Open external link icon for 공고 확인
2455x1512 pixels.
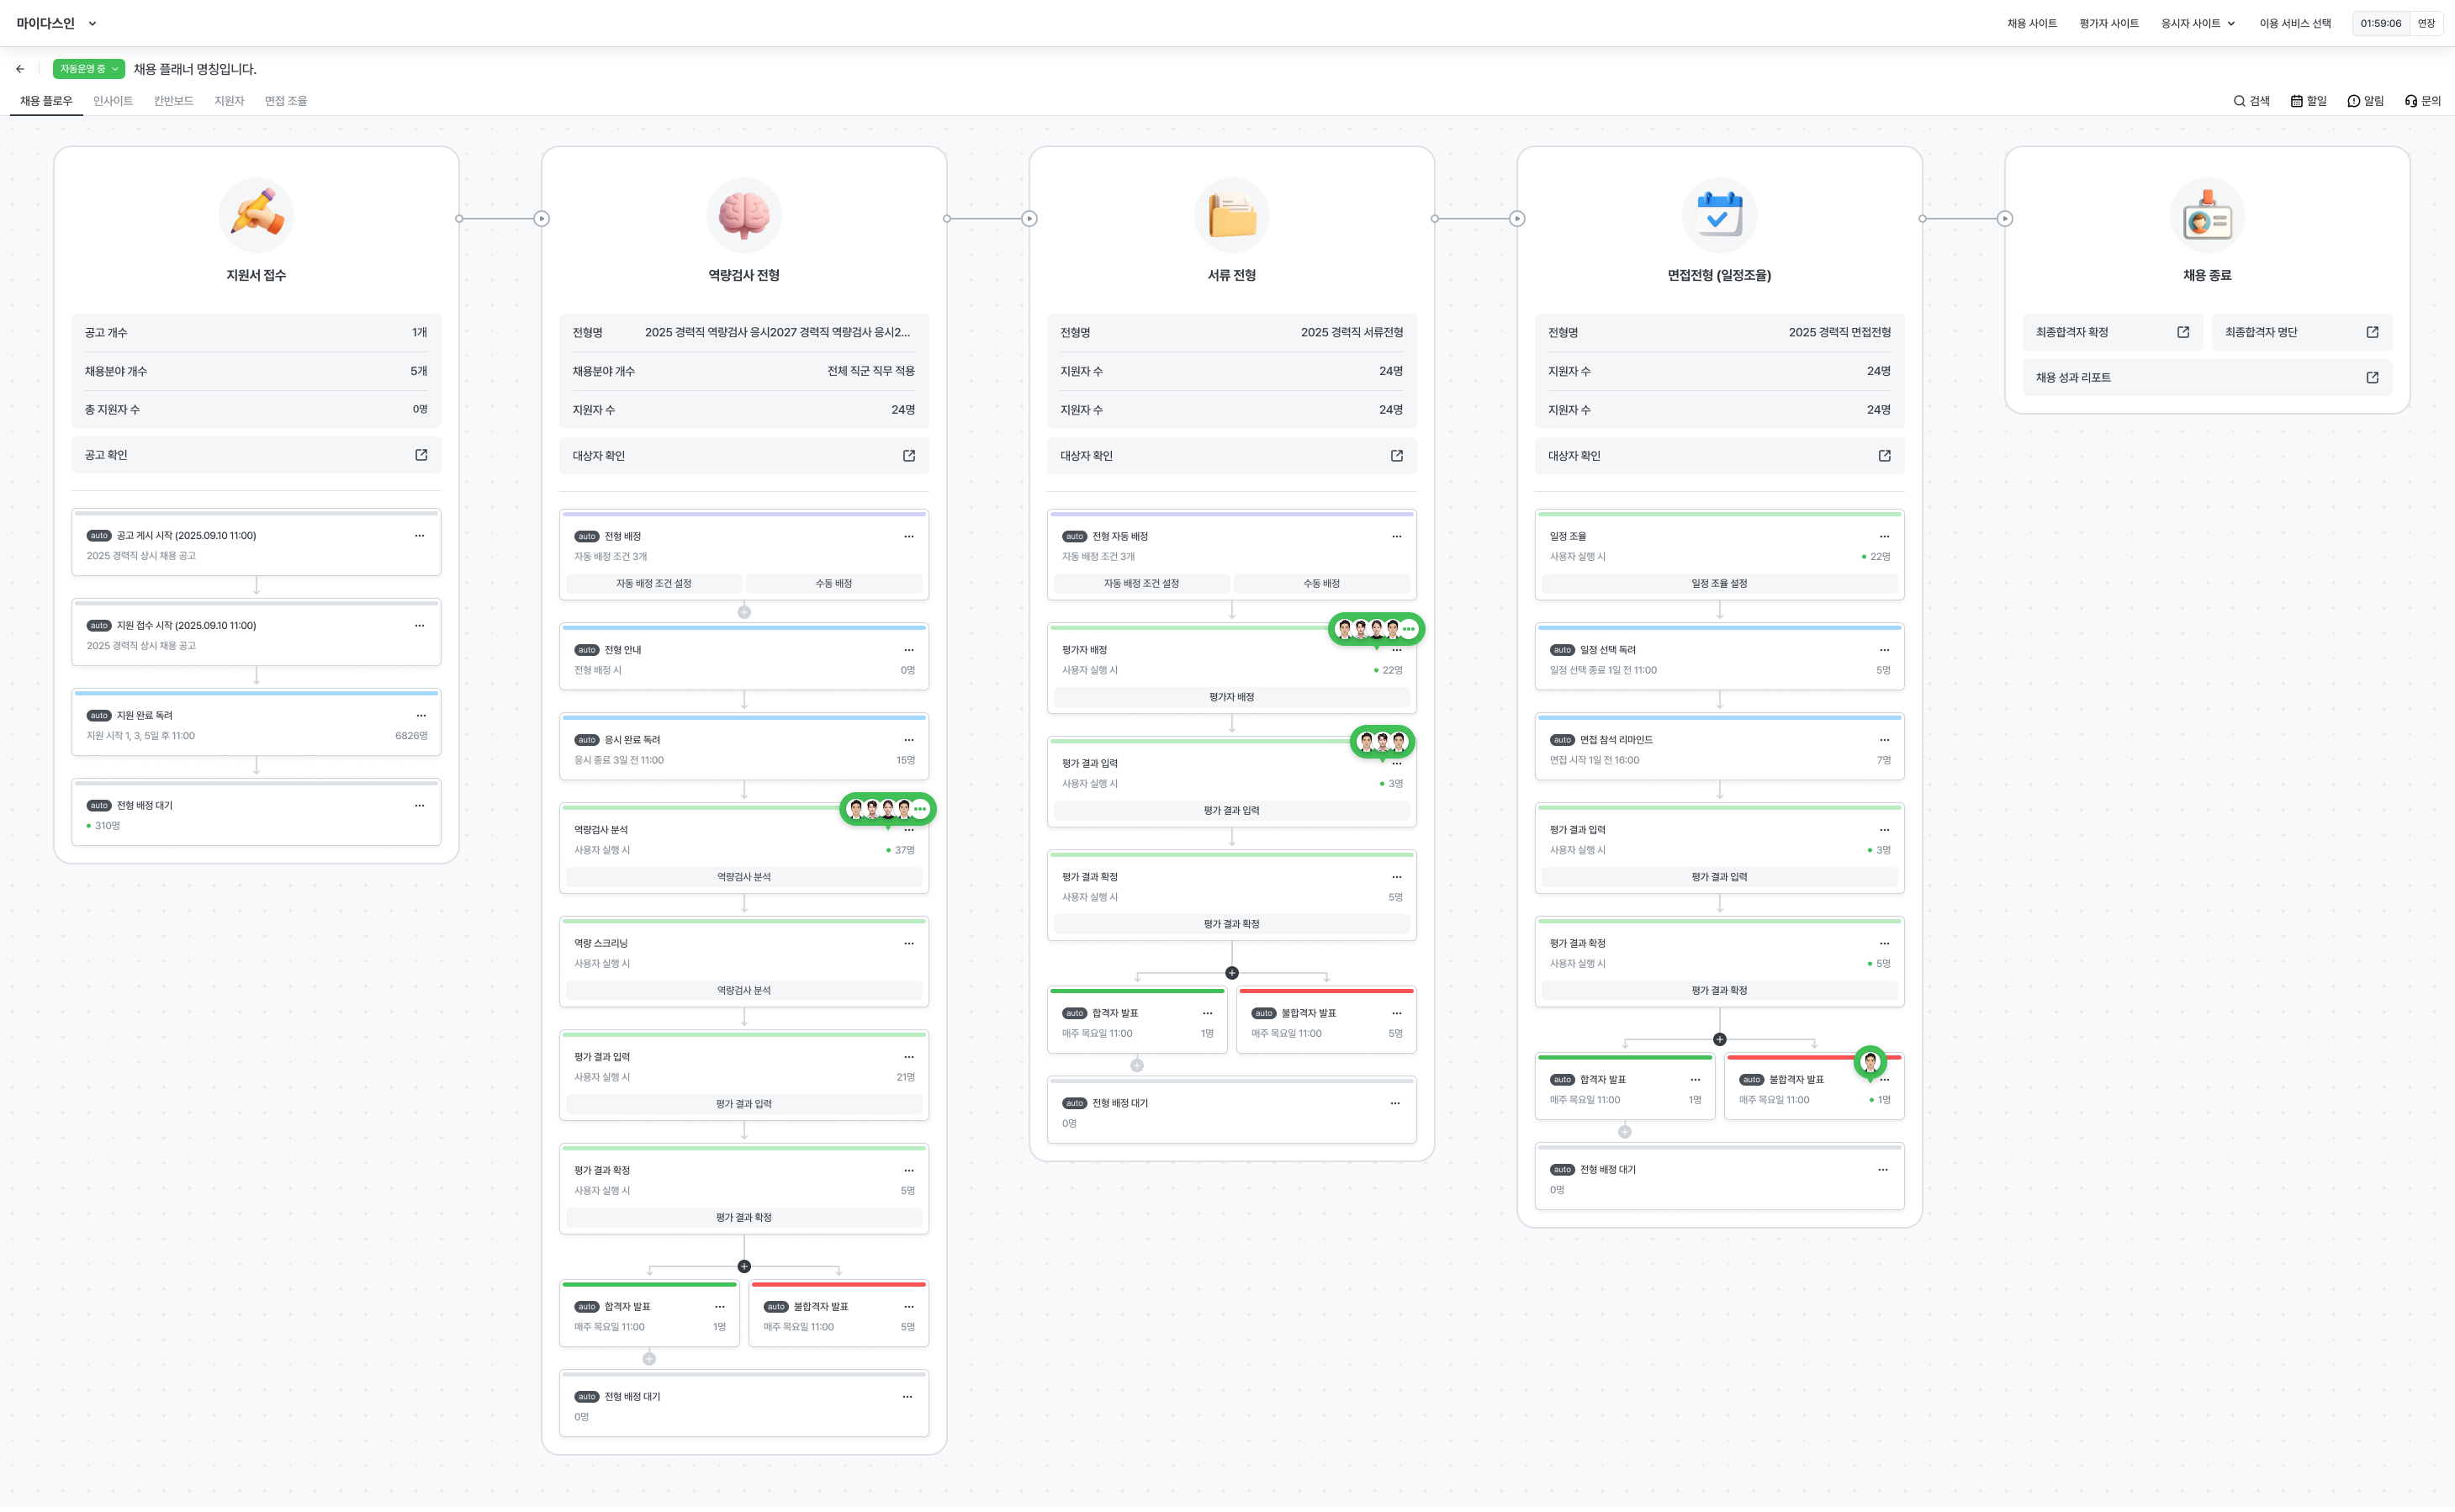pos(421,455)
